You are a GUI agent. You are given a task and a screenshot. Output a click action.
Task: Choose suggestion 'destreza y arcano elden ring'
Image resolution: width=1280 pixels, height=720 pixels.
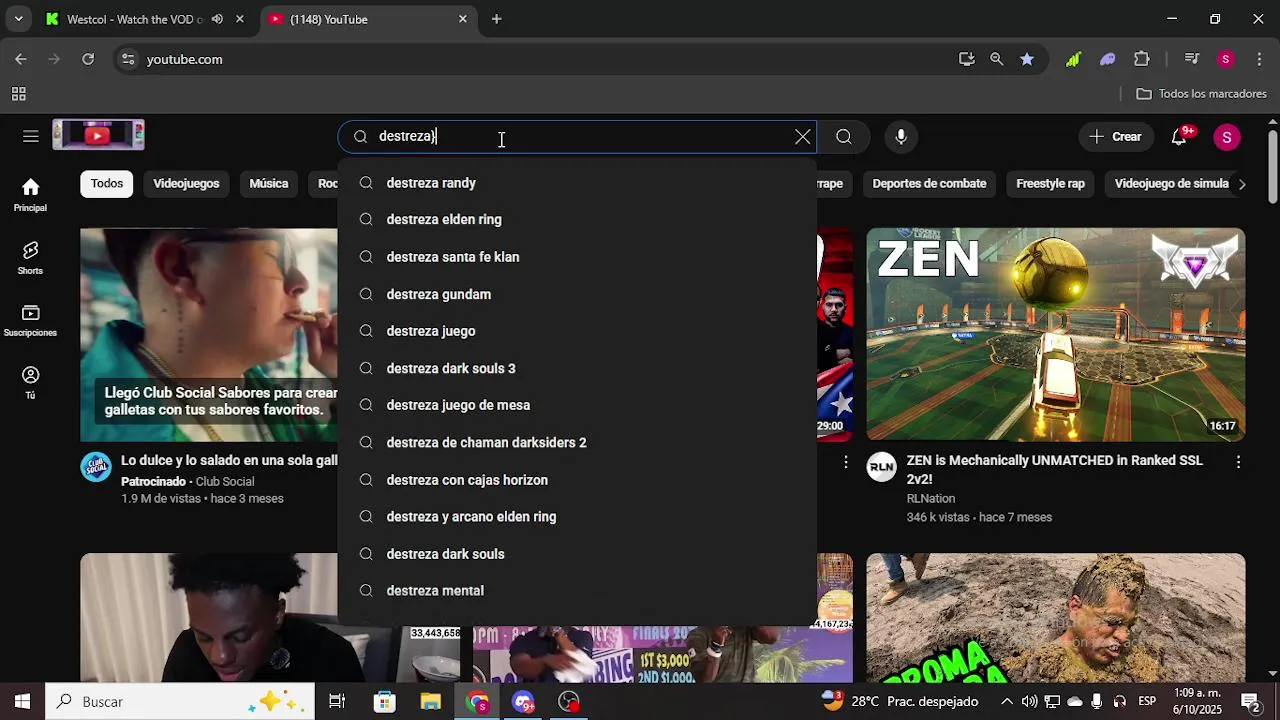click(x=577, y=517)
